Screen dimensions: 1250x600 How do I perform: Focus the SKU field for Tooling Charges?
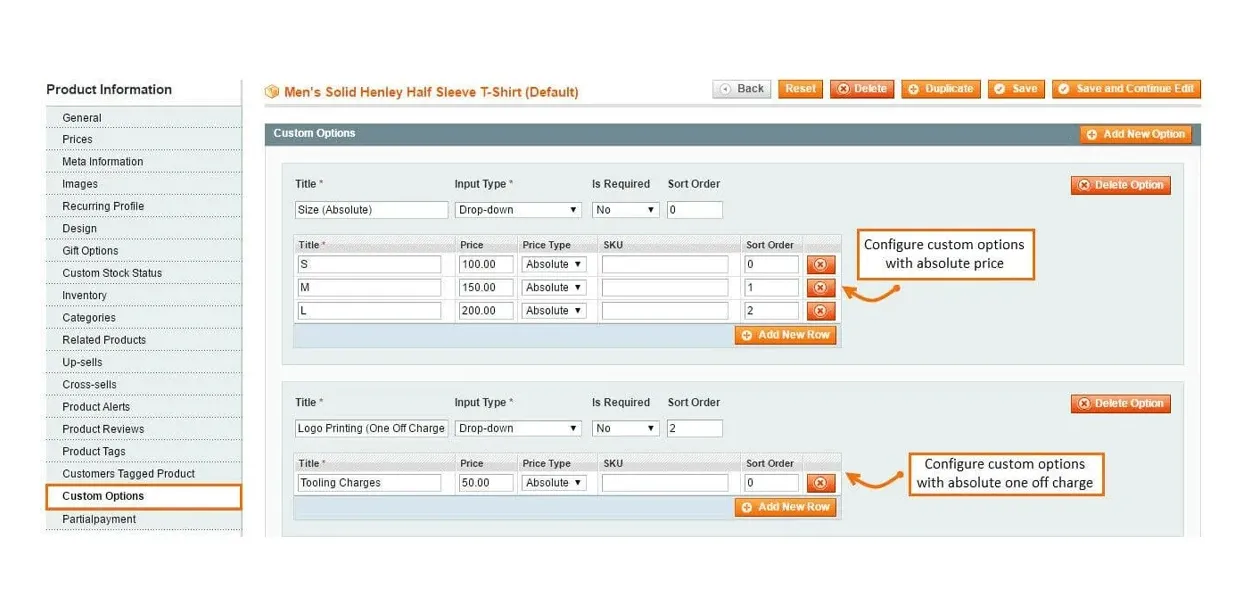point(665,483)
